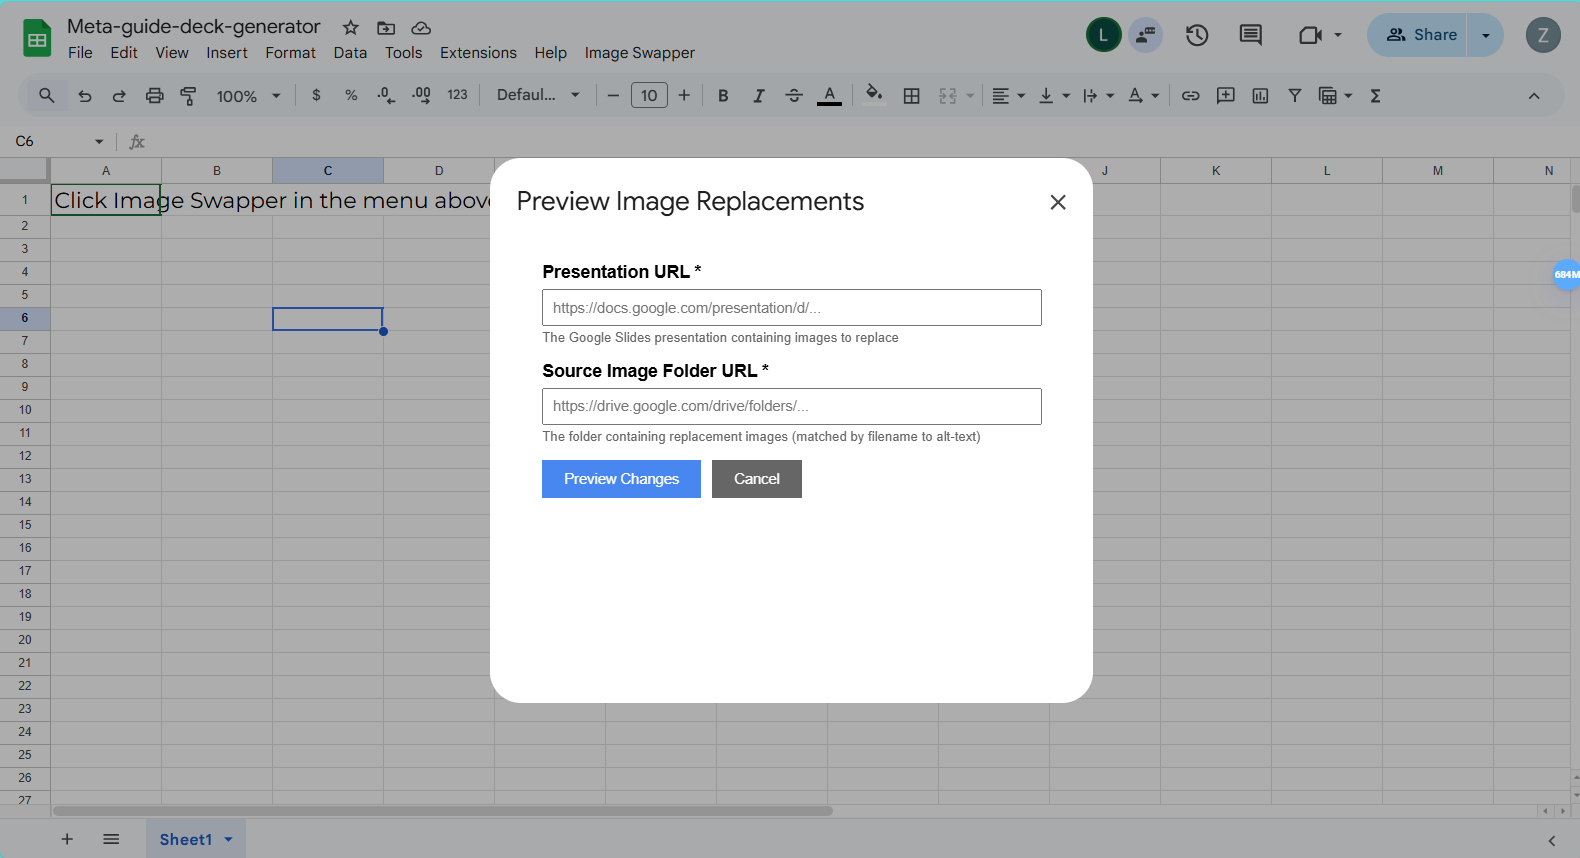Click the paint format roller icon
The image size is (1580, 858).
pos(188,96)
